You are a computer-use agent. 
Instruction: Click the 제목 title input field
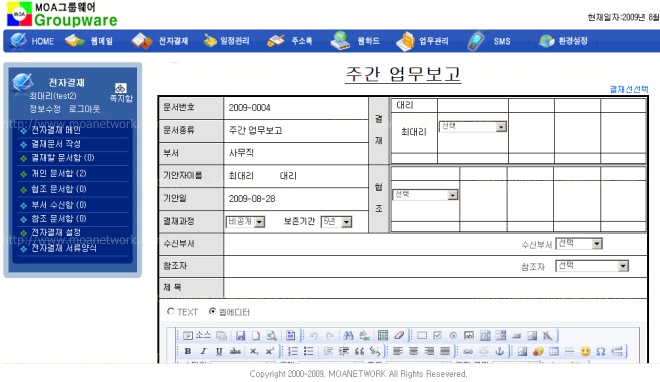pos(435,288)
